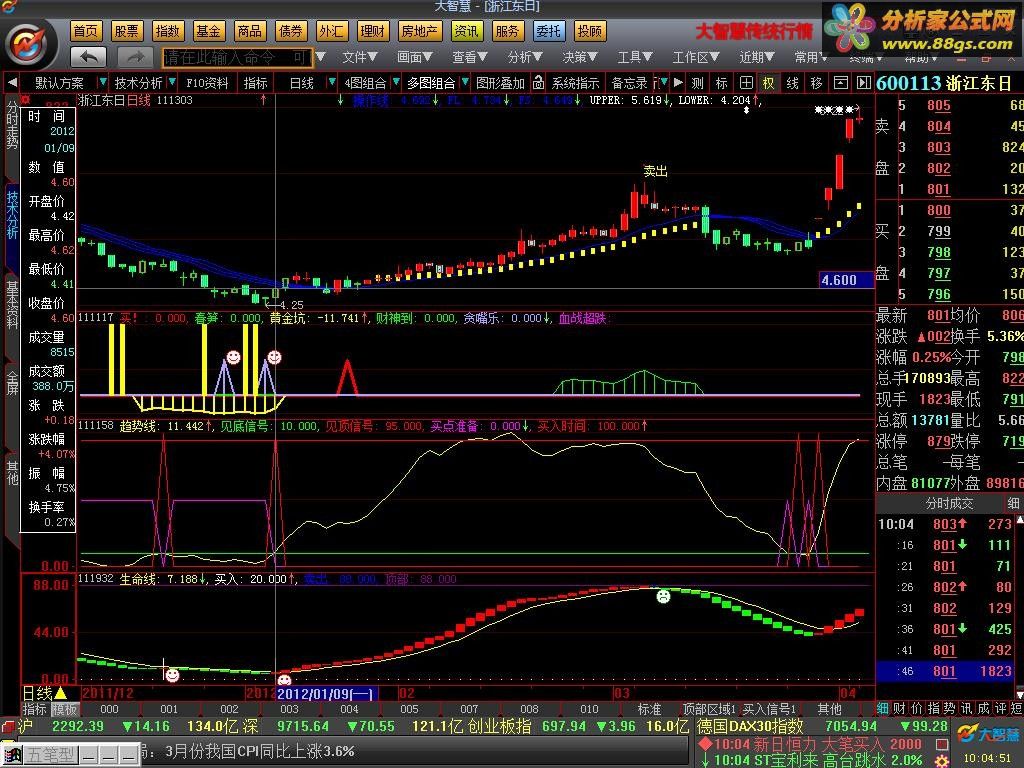Select the 势 tab bottom right
This screenshot has width=1024, height=768.
(949, 708)
